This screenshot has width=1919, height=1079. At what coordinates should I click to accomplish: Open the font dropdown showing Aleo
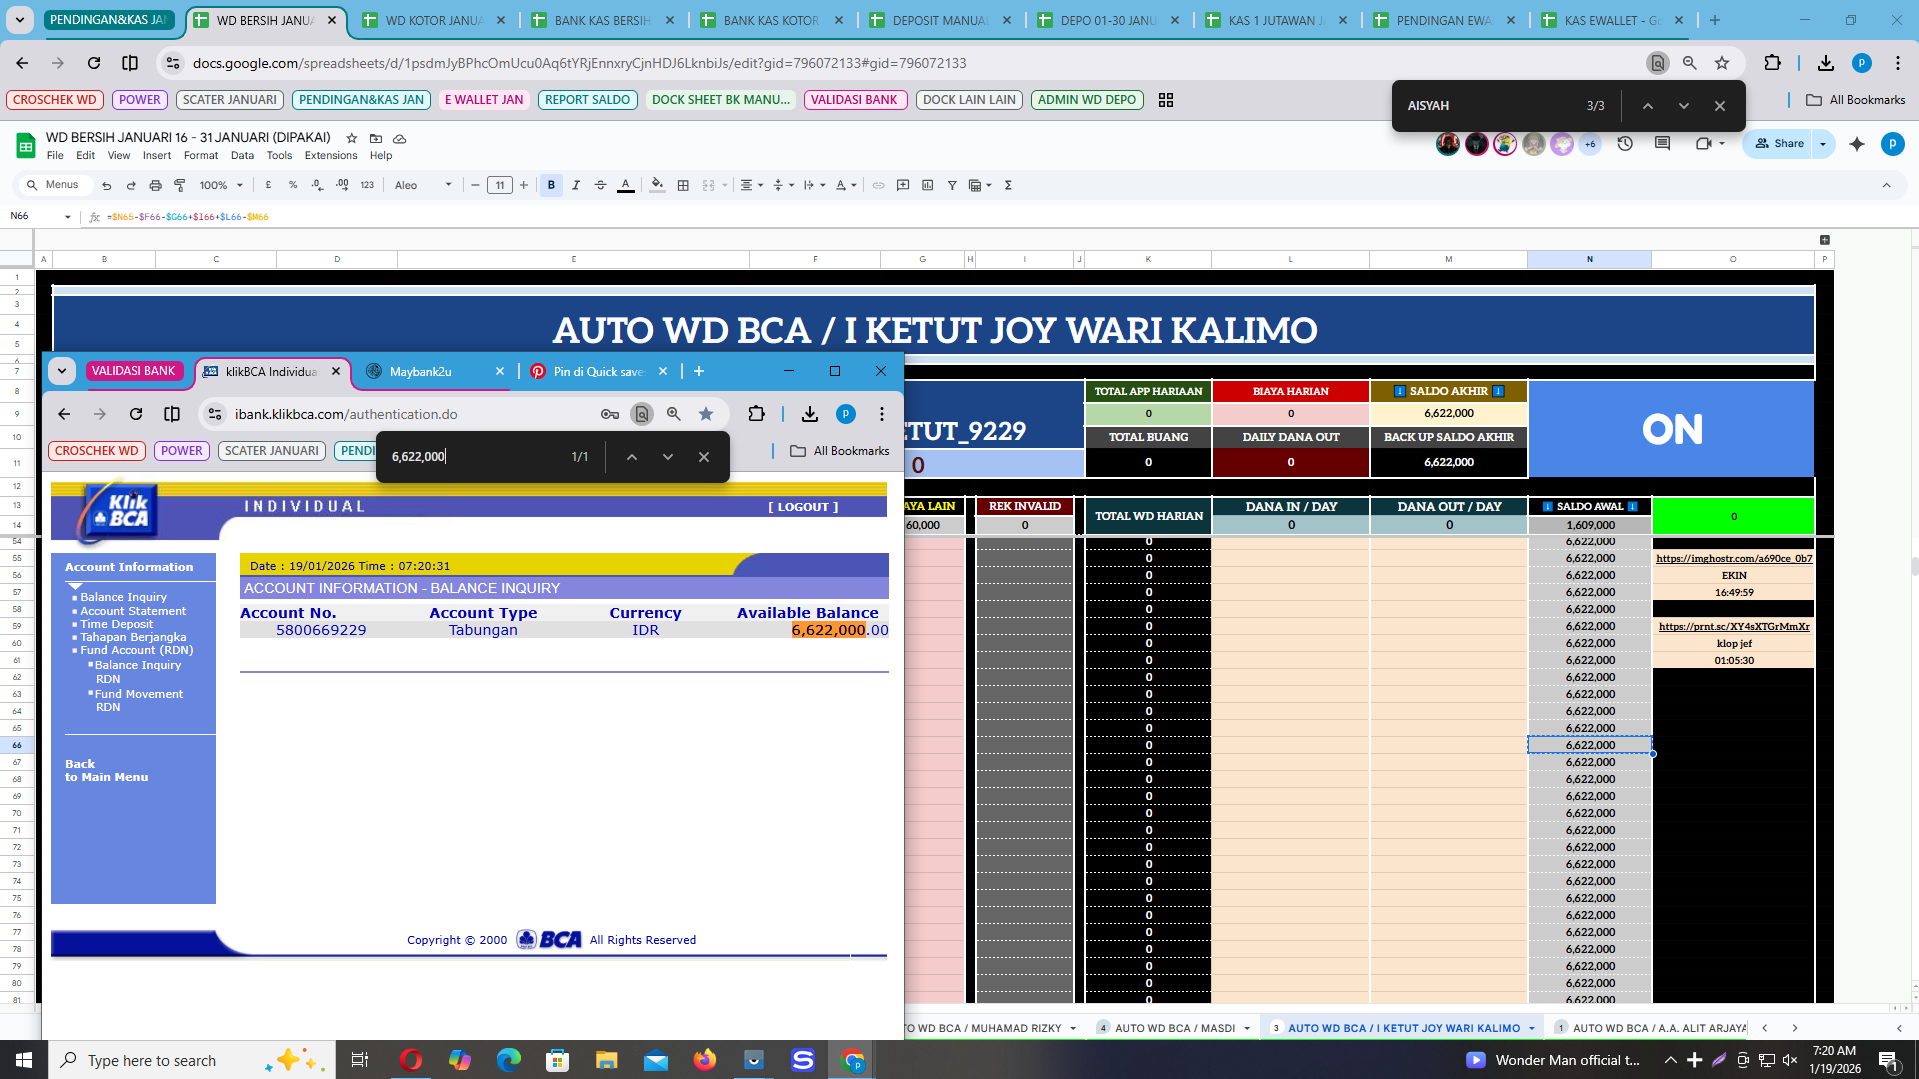point(423,185)
